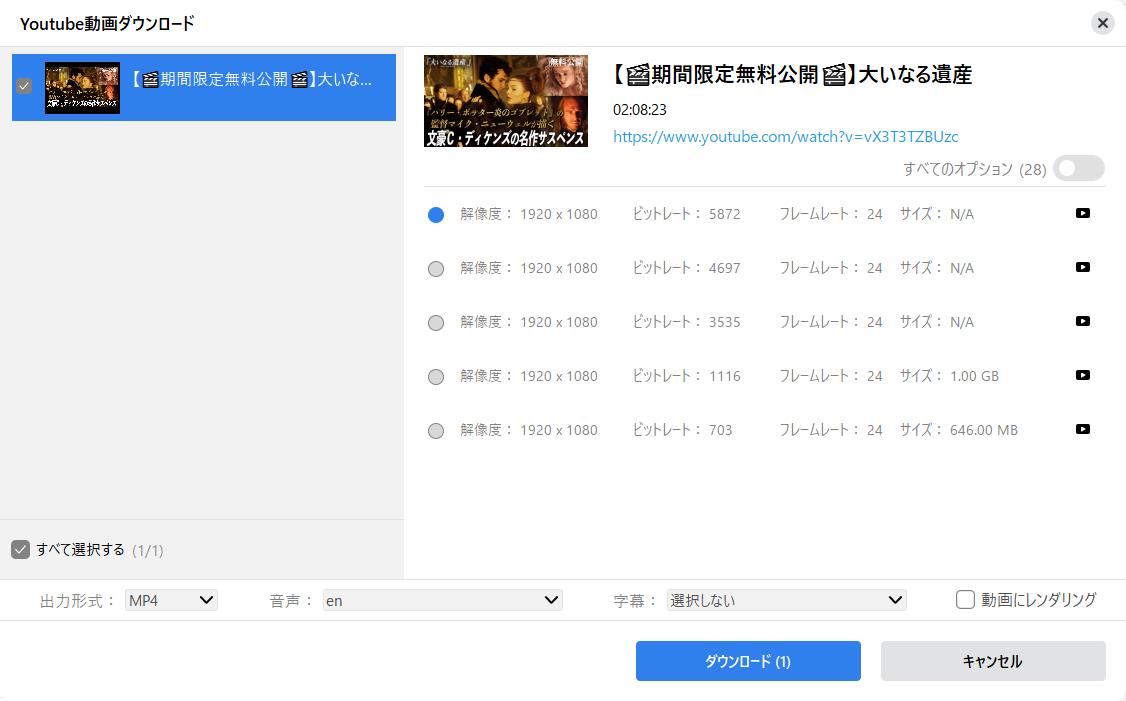Uncheck the video item checkbox in list
This screenshot has width=1126, height=701.
tap(25, 87)
